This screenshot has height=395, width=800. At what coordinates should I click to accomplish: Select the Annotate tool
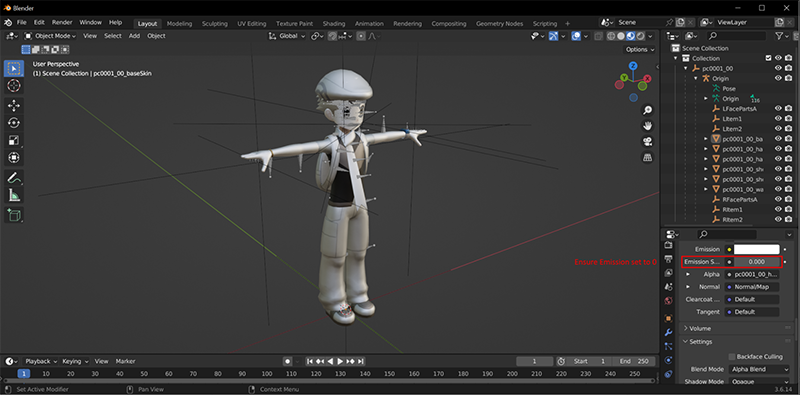coord(14,178)
